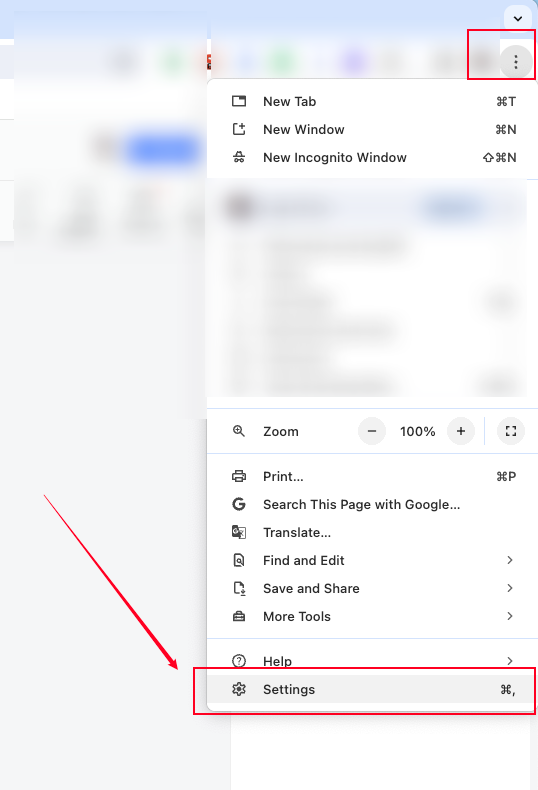Click the Translate icon
The height and width of the screenshot is (790, 538).
[239, 533]
